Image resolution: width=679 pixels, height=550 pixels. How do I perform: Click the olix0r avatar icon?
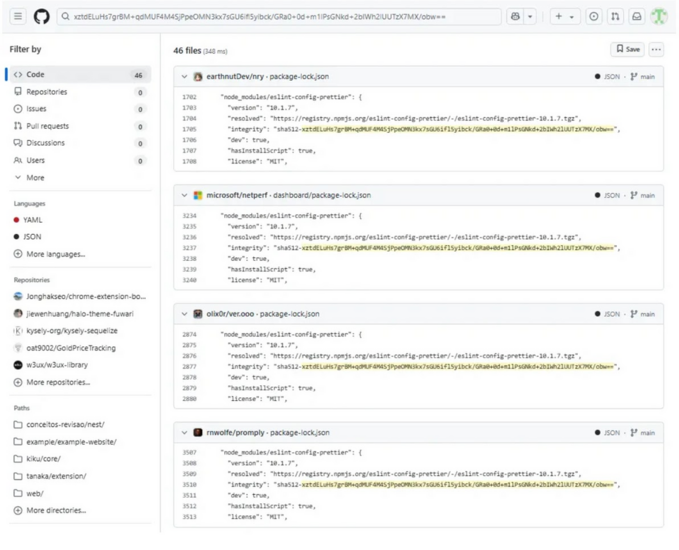(198, 314)
